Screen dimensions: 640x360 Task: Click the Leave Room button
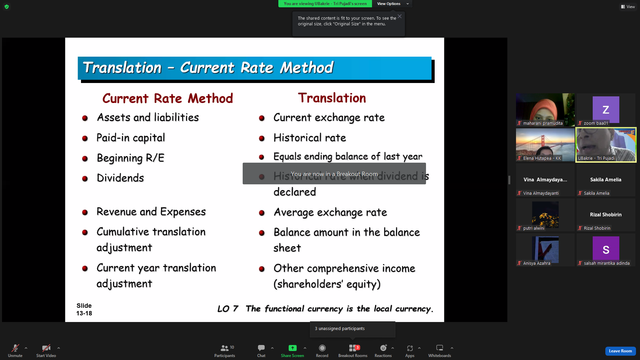620,351
